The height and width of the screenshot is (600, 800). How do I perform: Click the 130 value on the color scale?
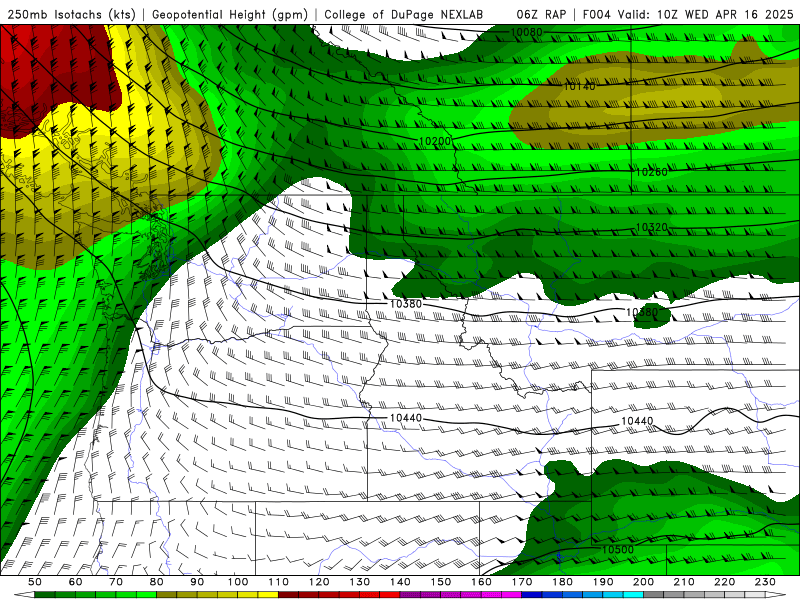(360, 582)
